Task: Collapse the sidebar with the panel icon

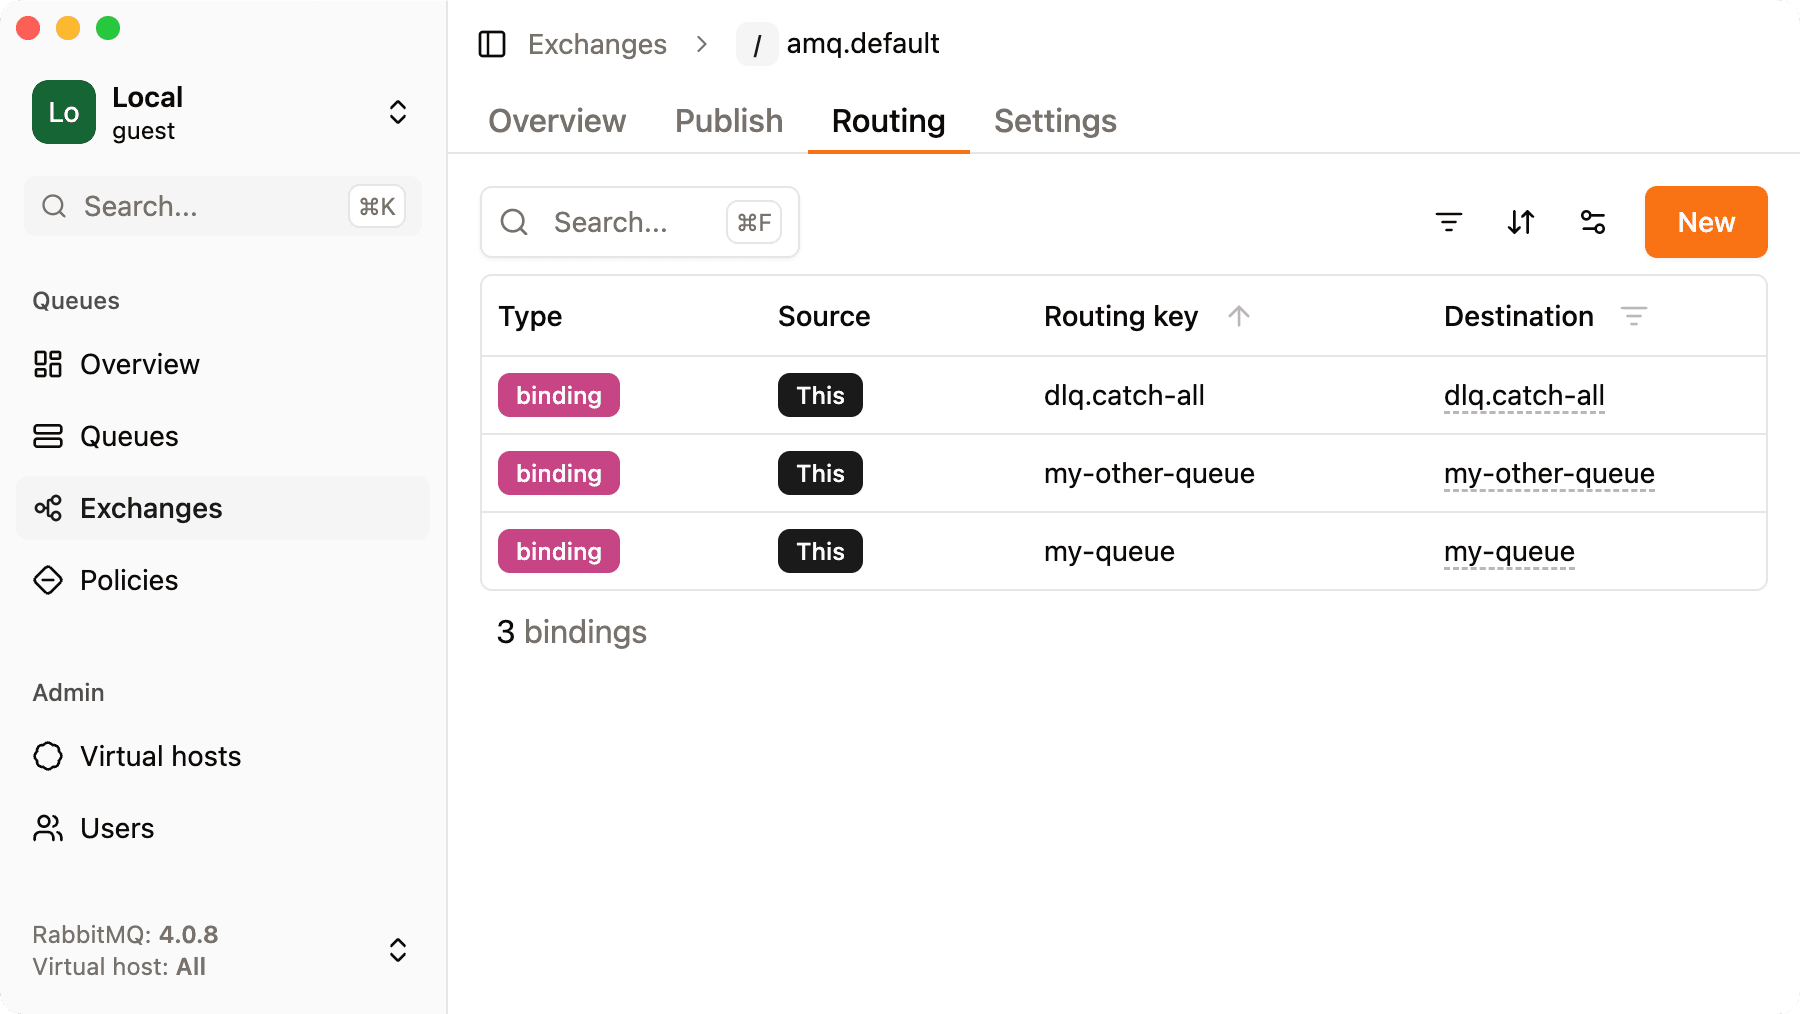Action: 492,44
